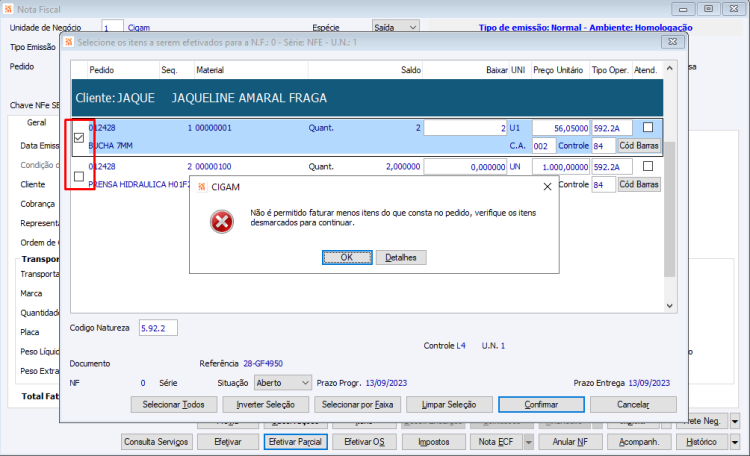
Task: Click Acompanh. button
Action: (x=639, y=442)
